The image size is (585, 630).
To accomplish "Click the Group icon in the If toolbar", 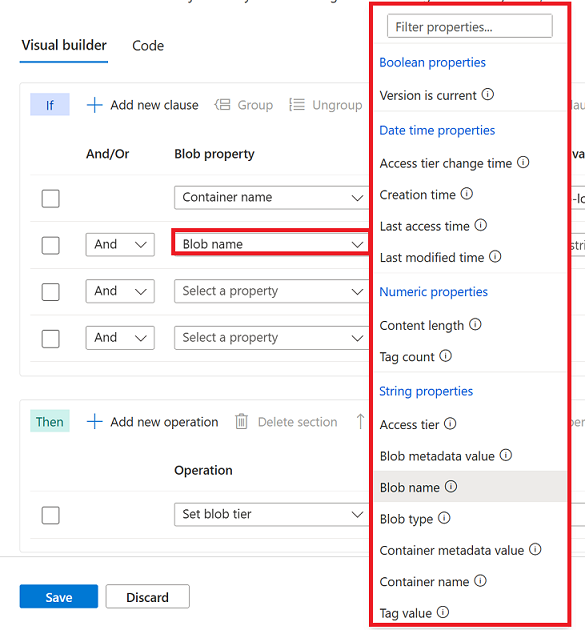I will tap(222, 105).
